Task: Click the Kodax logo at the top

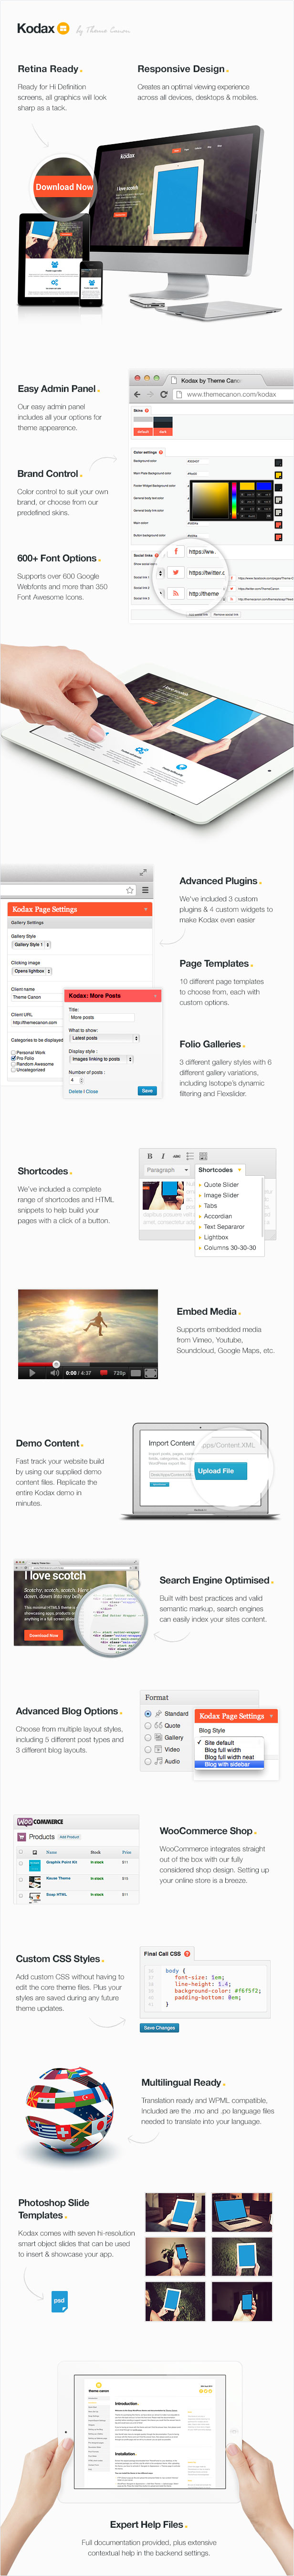Action: pos(43,28)
